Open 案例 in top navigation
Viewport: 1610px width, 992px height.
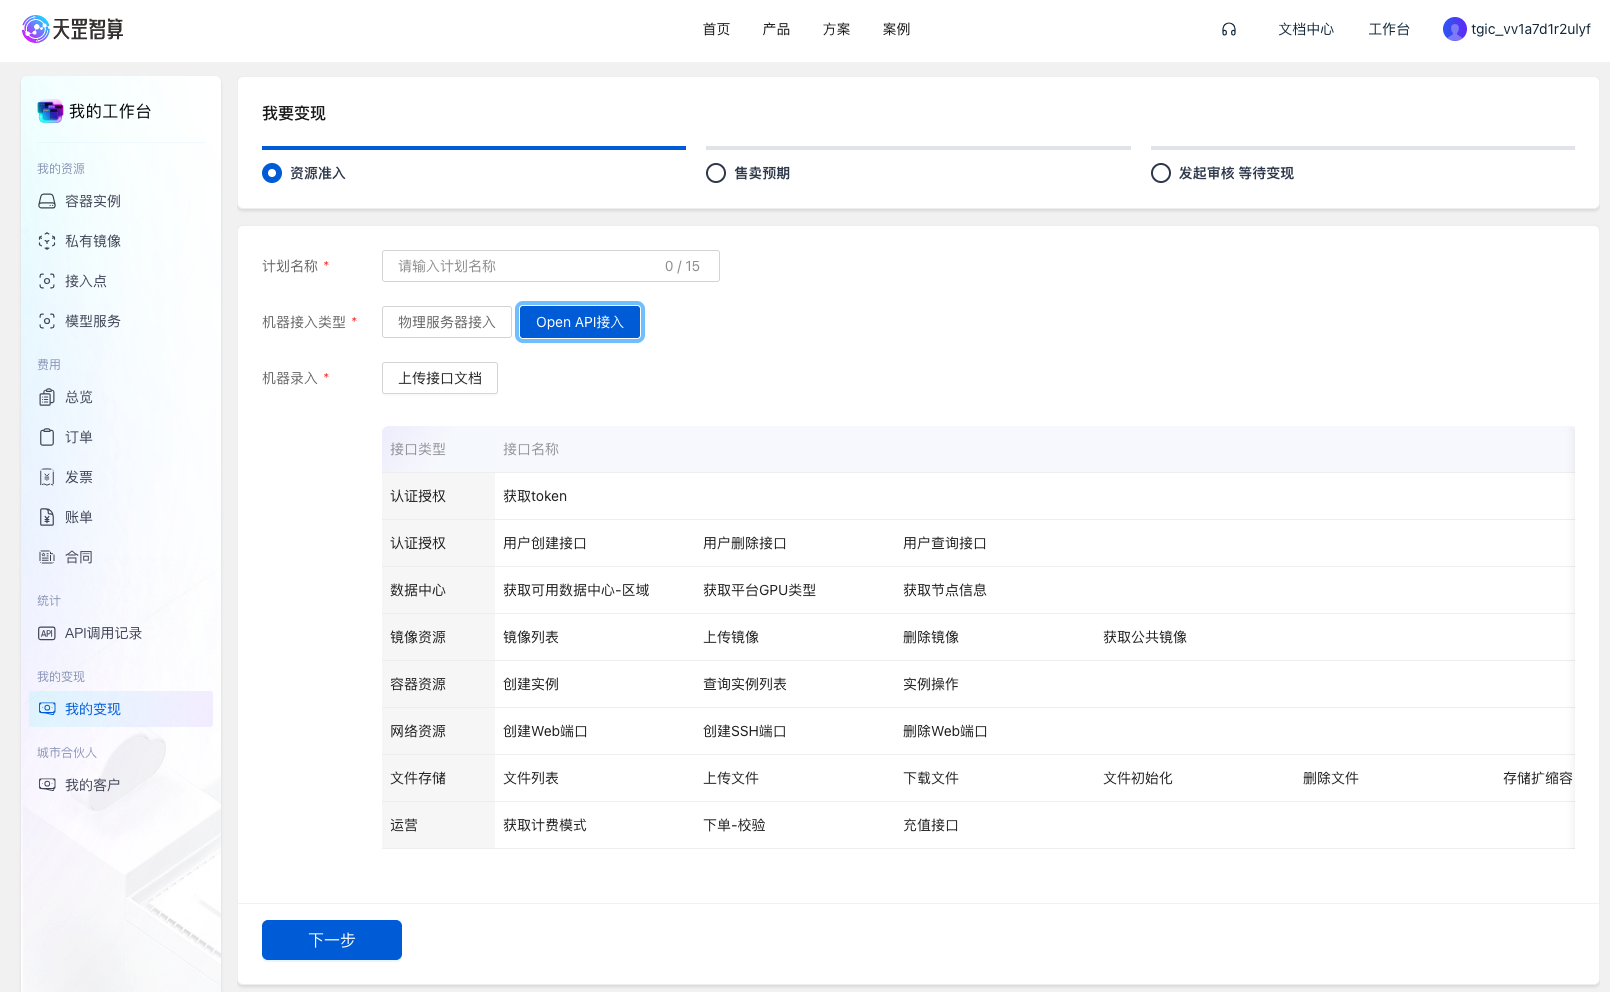(897, 29)
